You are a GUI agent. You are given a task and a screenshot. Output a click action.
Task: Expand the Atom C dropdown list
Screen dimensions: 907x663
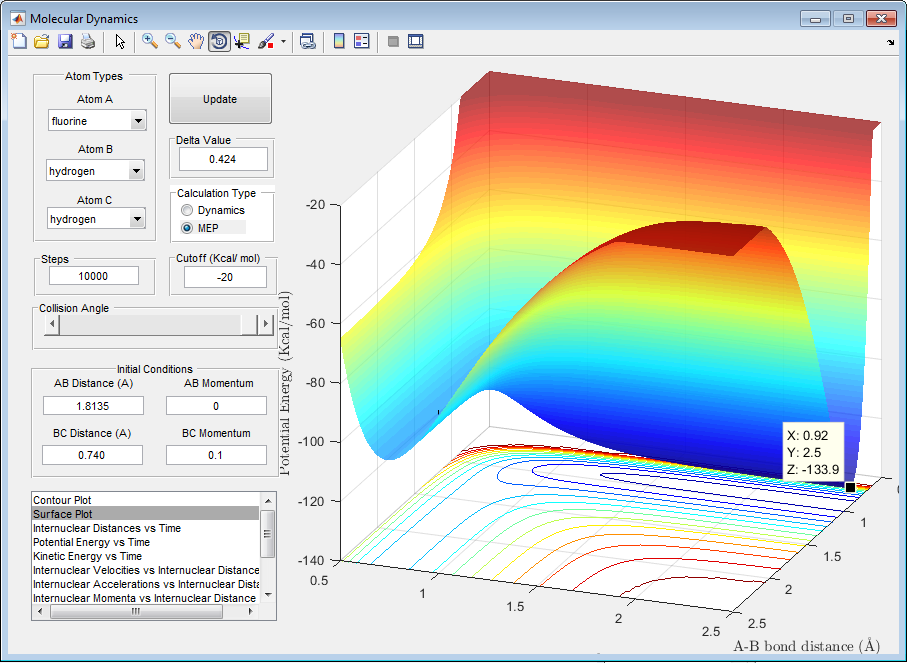(x=138, y=220)
